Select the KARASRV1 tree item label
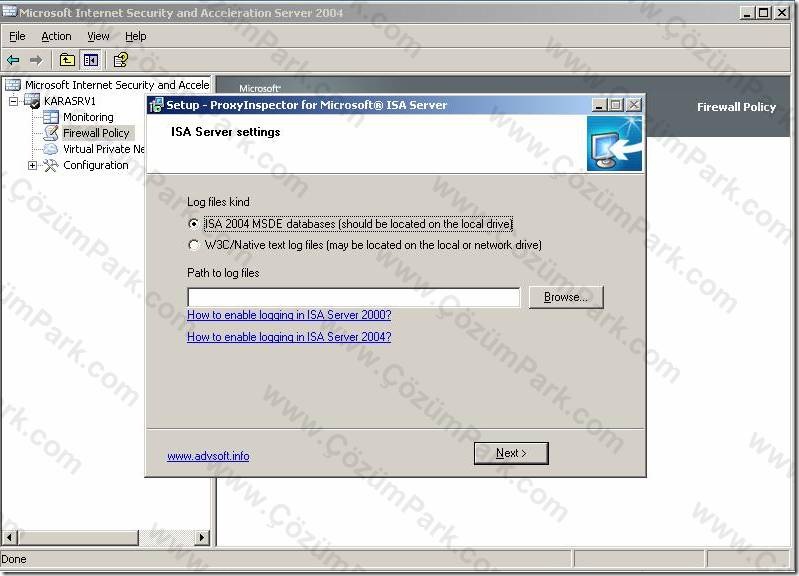Image resolution: width=799 pixels, height=576 pixels. click(x=70, y=101)
